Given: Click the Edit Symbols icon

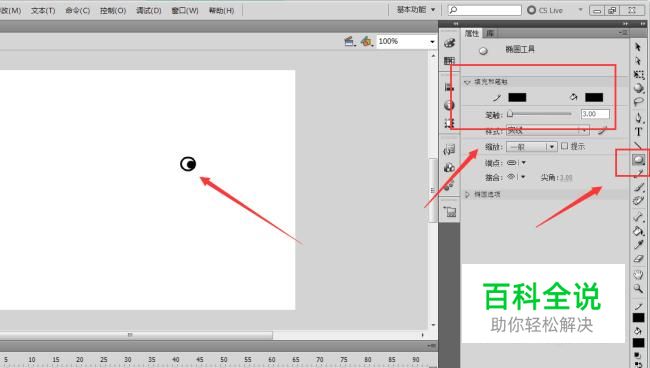Looking at the screenshot, I should tap(366, 41).
